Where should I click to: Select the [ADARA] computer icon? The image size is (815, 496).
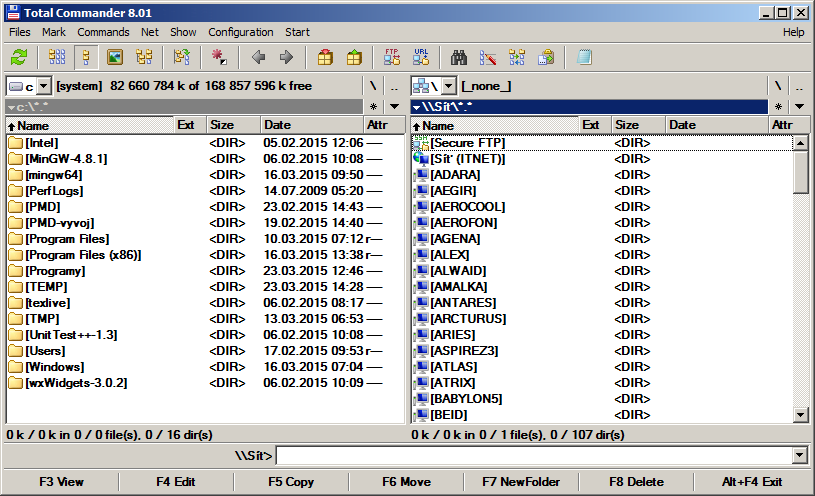pos(420,175)
